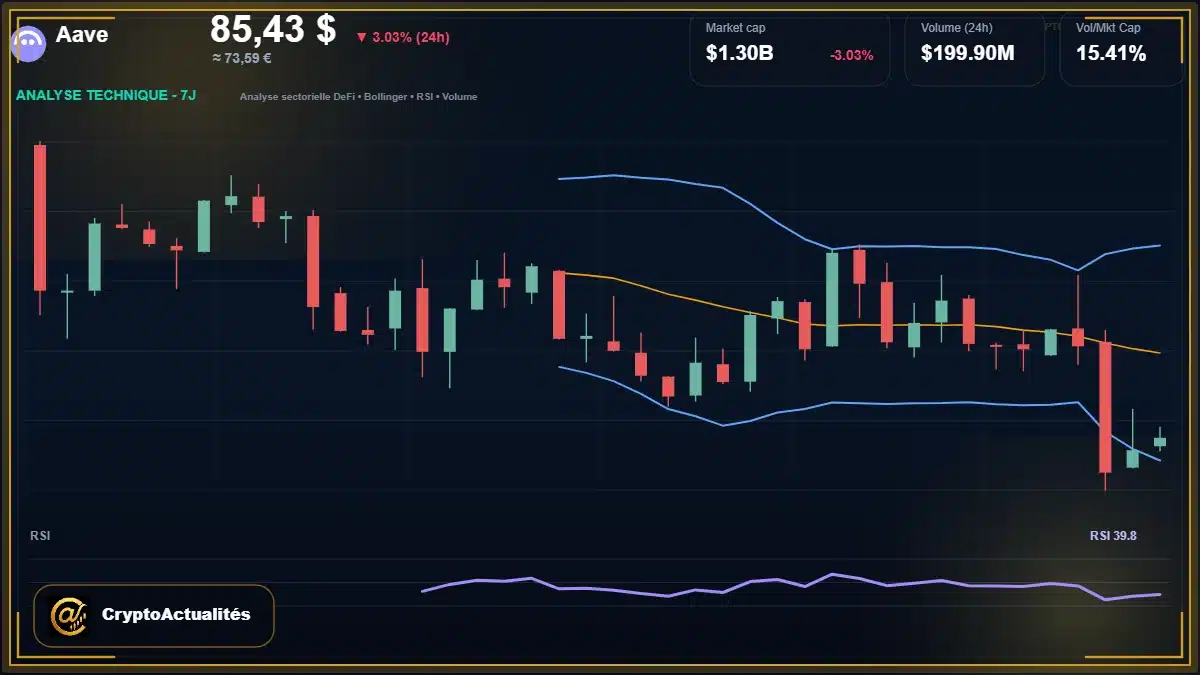
Task: Click the red down-triangle next to 3.03% (24h)
Action: [x=361, y=37]
